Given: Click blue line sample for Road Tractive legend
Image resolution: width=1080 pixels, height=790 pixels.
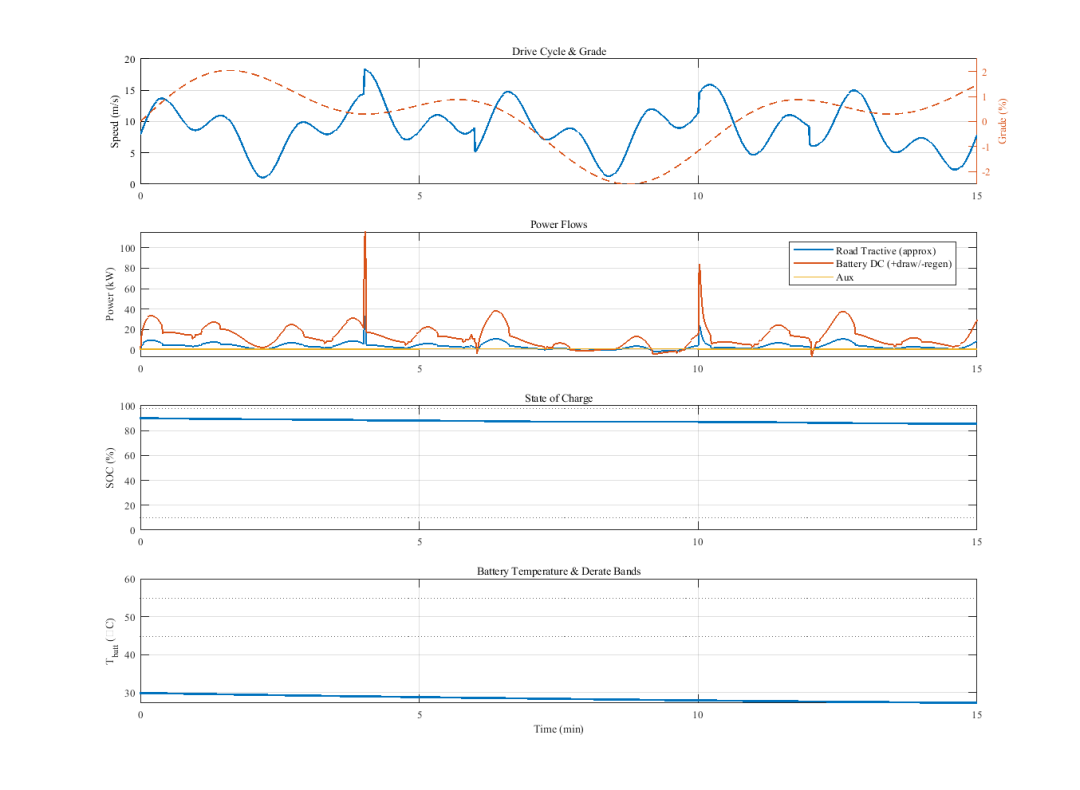Looking at the screenshot, I should click(x=813, y=250).
